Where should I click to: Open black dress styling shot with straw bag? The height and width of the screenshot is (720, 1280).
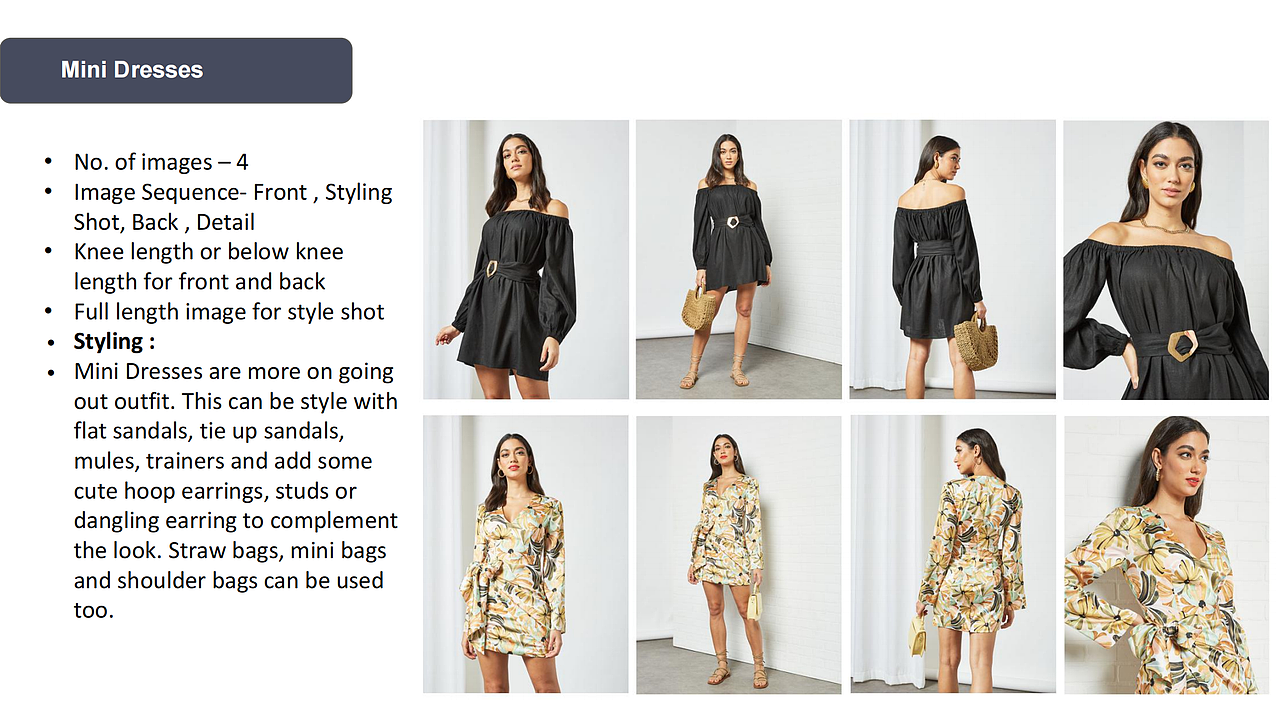pyautogui.click(x=739, y=260)
